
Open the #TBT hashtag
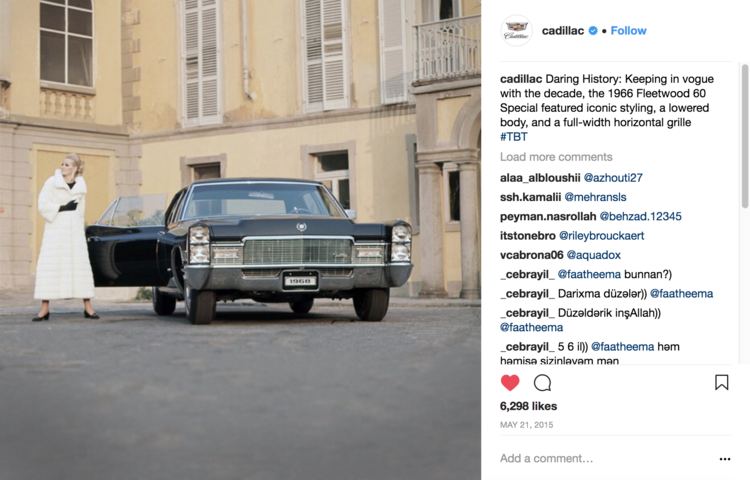(514, 137)
